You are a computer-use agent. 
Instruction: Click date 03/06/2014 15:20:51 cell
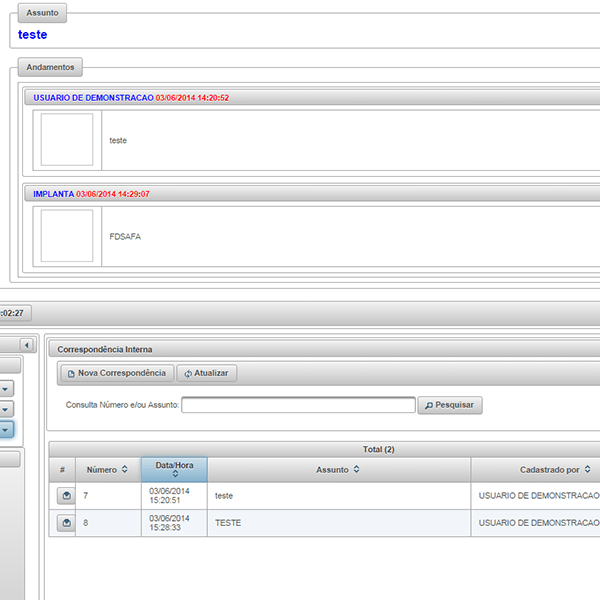(174, 496)
